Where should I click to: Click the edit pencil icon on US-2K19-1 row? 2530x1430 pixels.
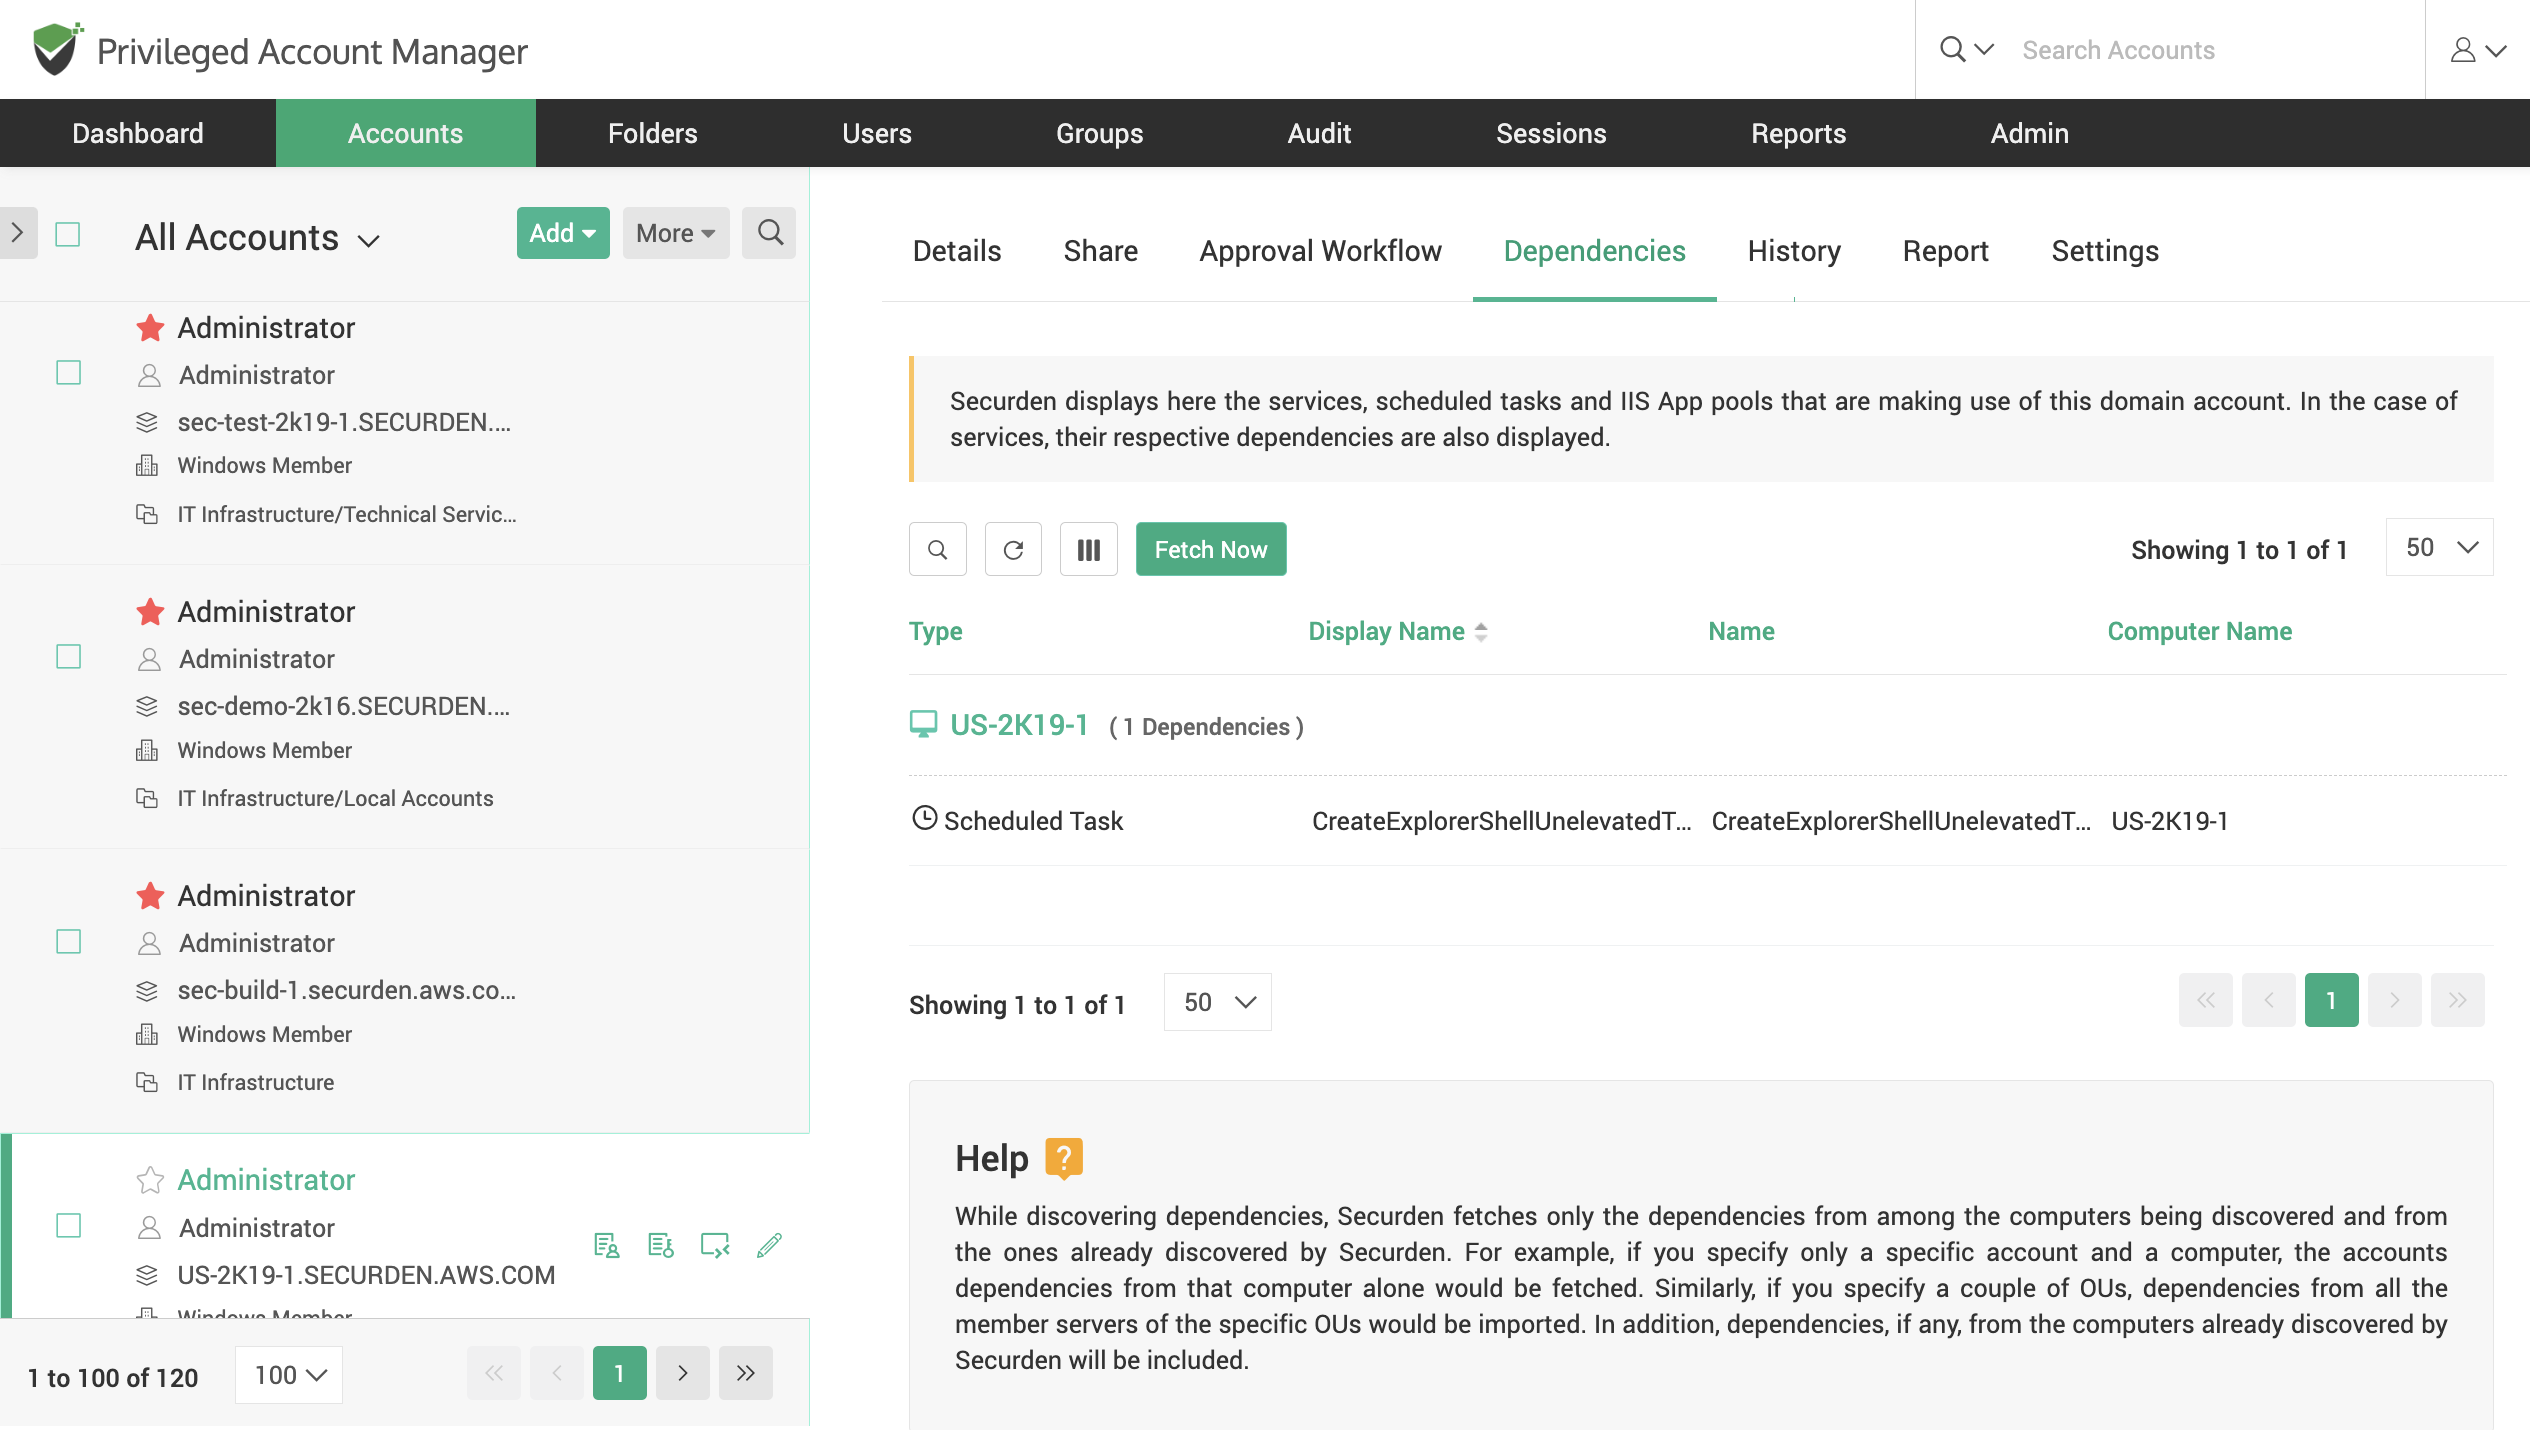pyautogui.click(x=769, y=1245)
